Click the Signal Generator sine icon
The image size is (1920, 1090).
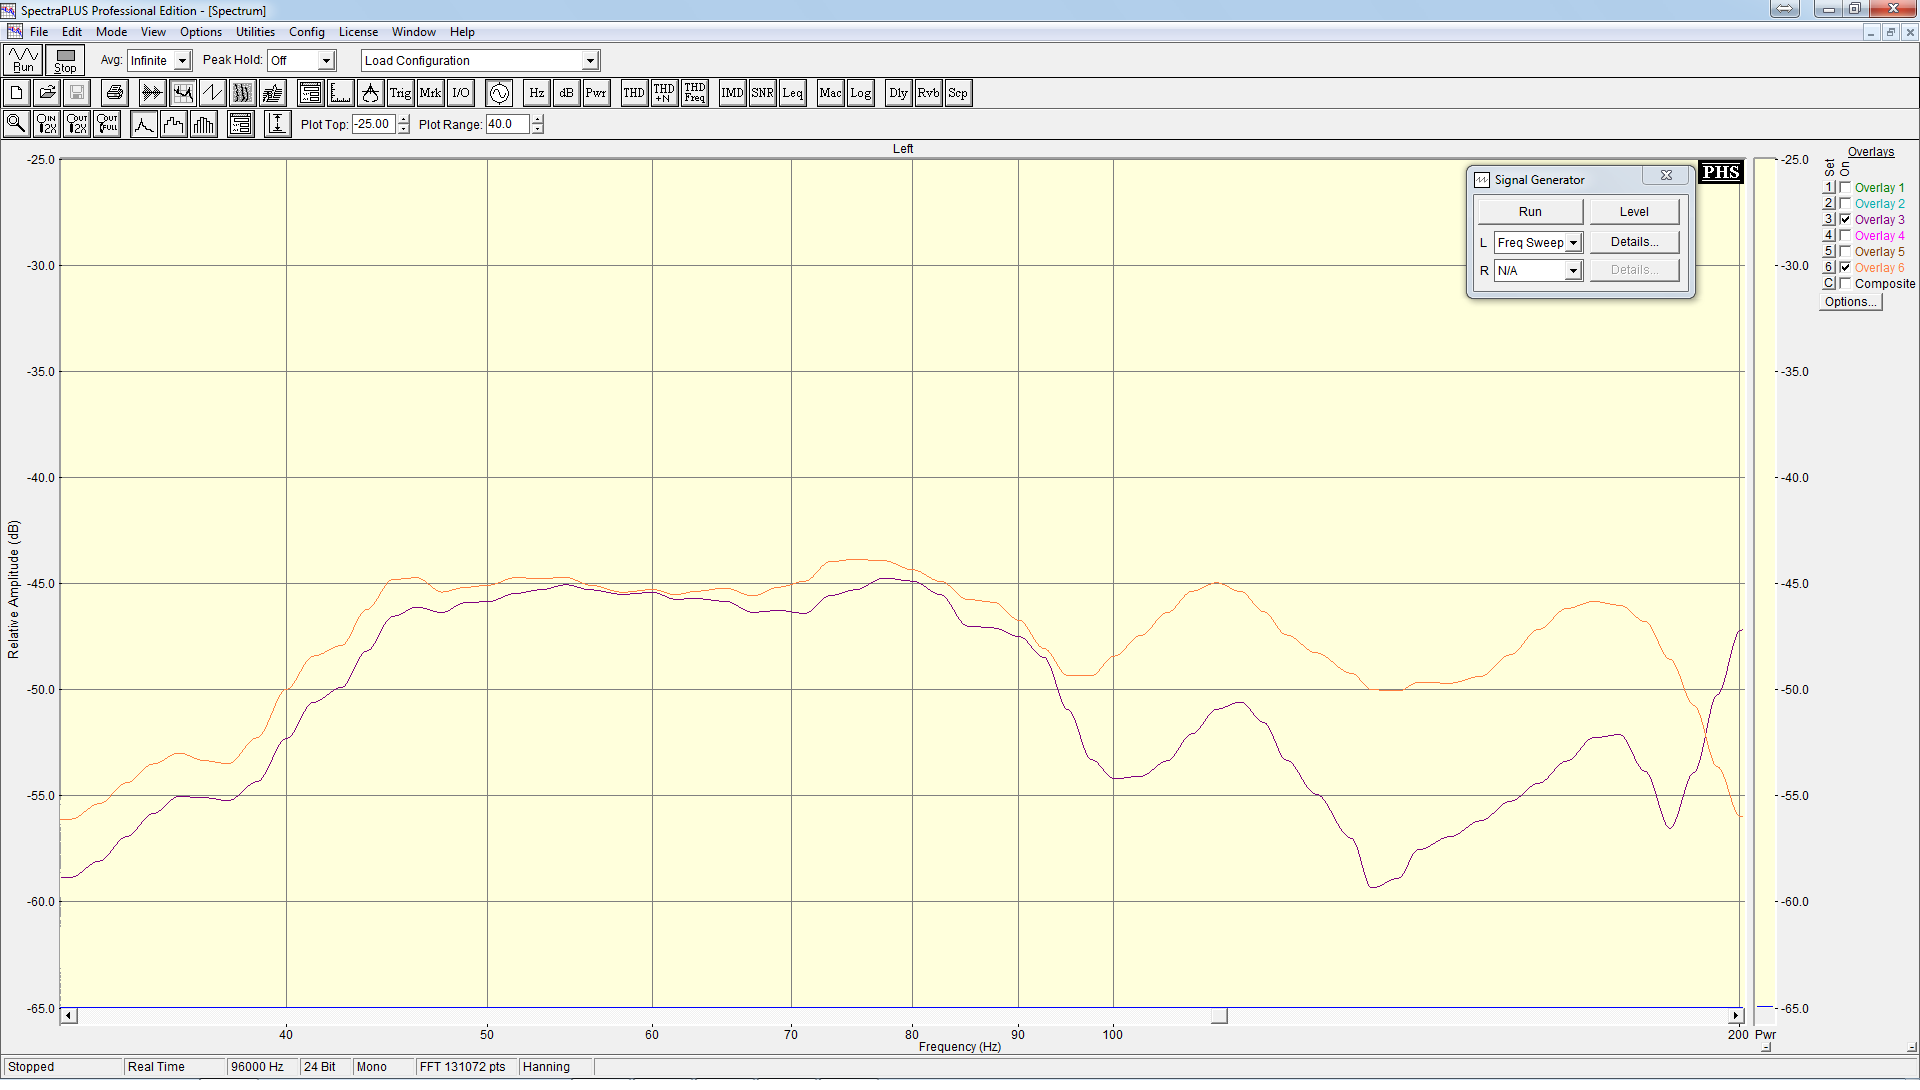499,93
